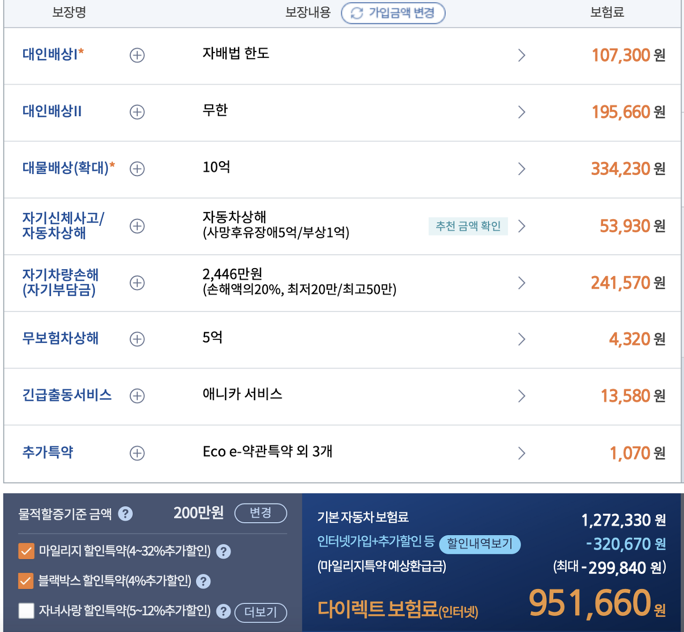
Task: Open 자기차량손해(자기부담금) coverage link
Action: point(61,282)
